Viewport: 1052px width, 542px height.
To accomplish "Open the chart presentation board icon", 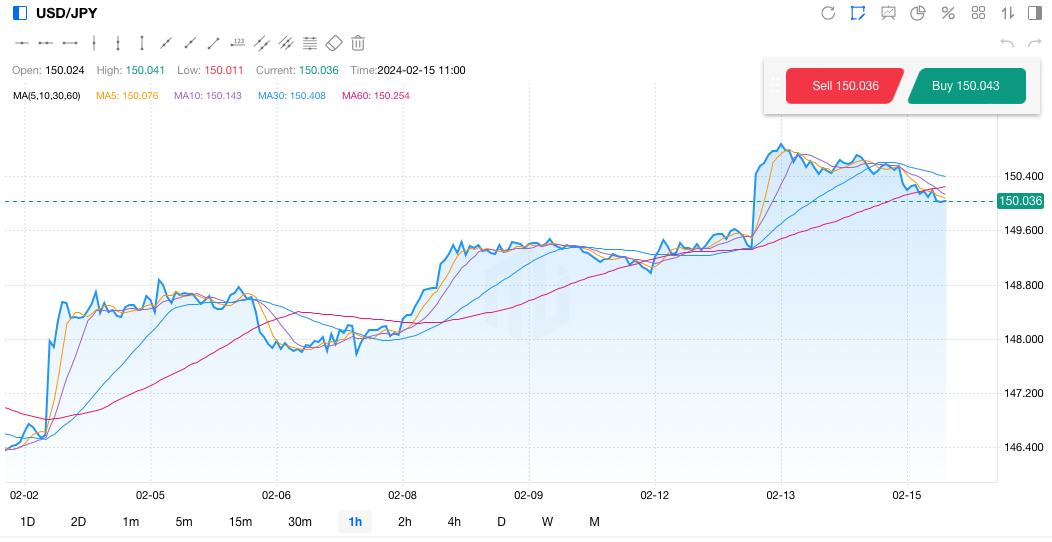I will coord(888,13).
